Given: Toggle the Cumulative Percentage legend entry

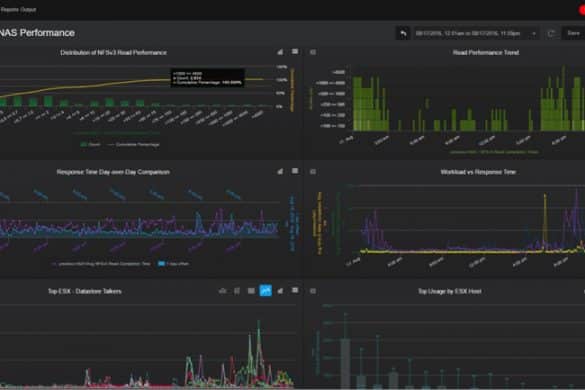Looking at the screenshot, I should [x=134, y=144].
